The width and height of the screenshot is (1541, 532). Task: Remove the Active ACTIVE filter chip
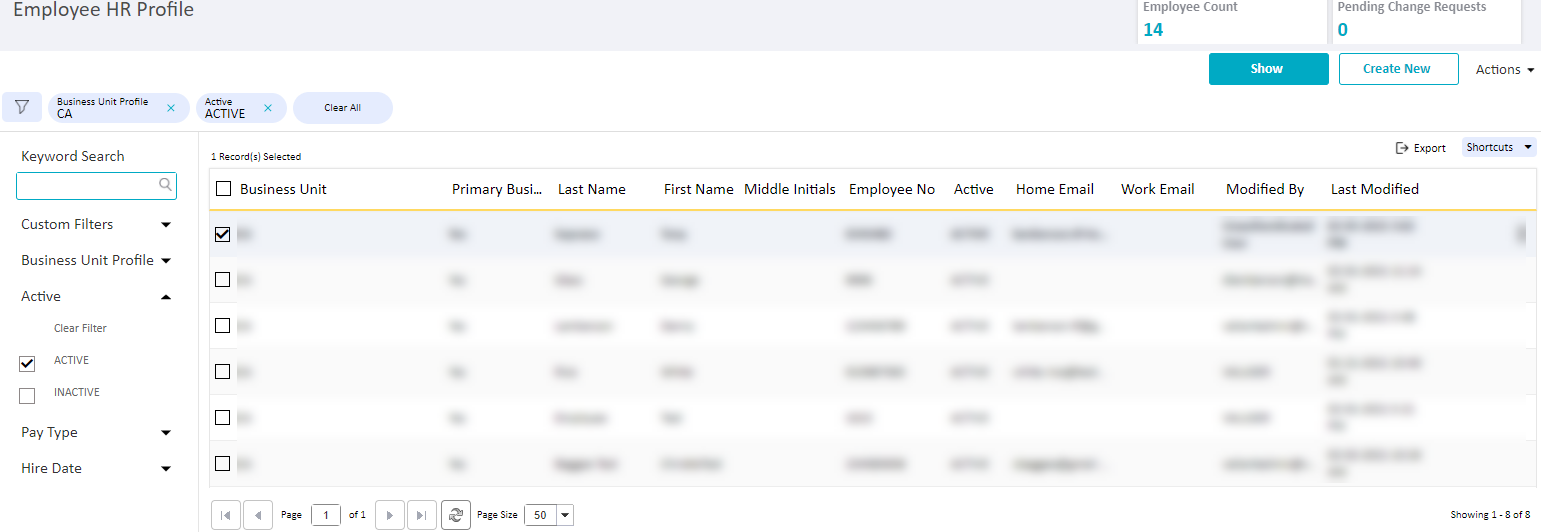268,108
